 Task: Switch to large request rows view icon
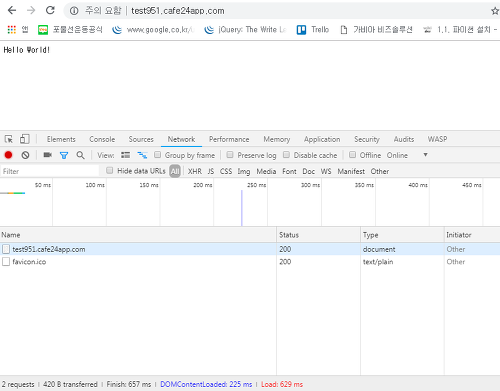click(x=125, y=155)
